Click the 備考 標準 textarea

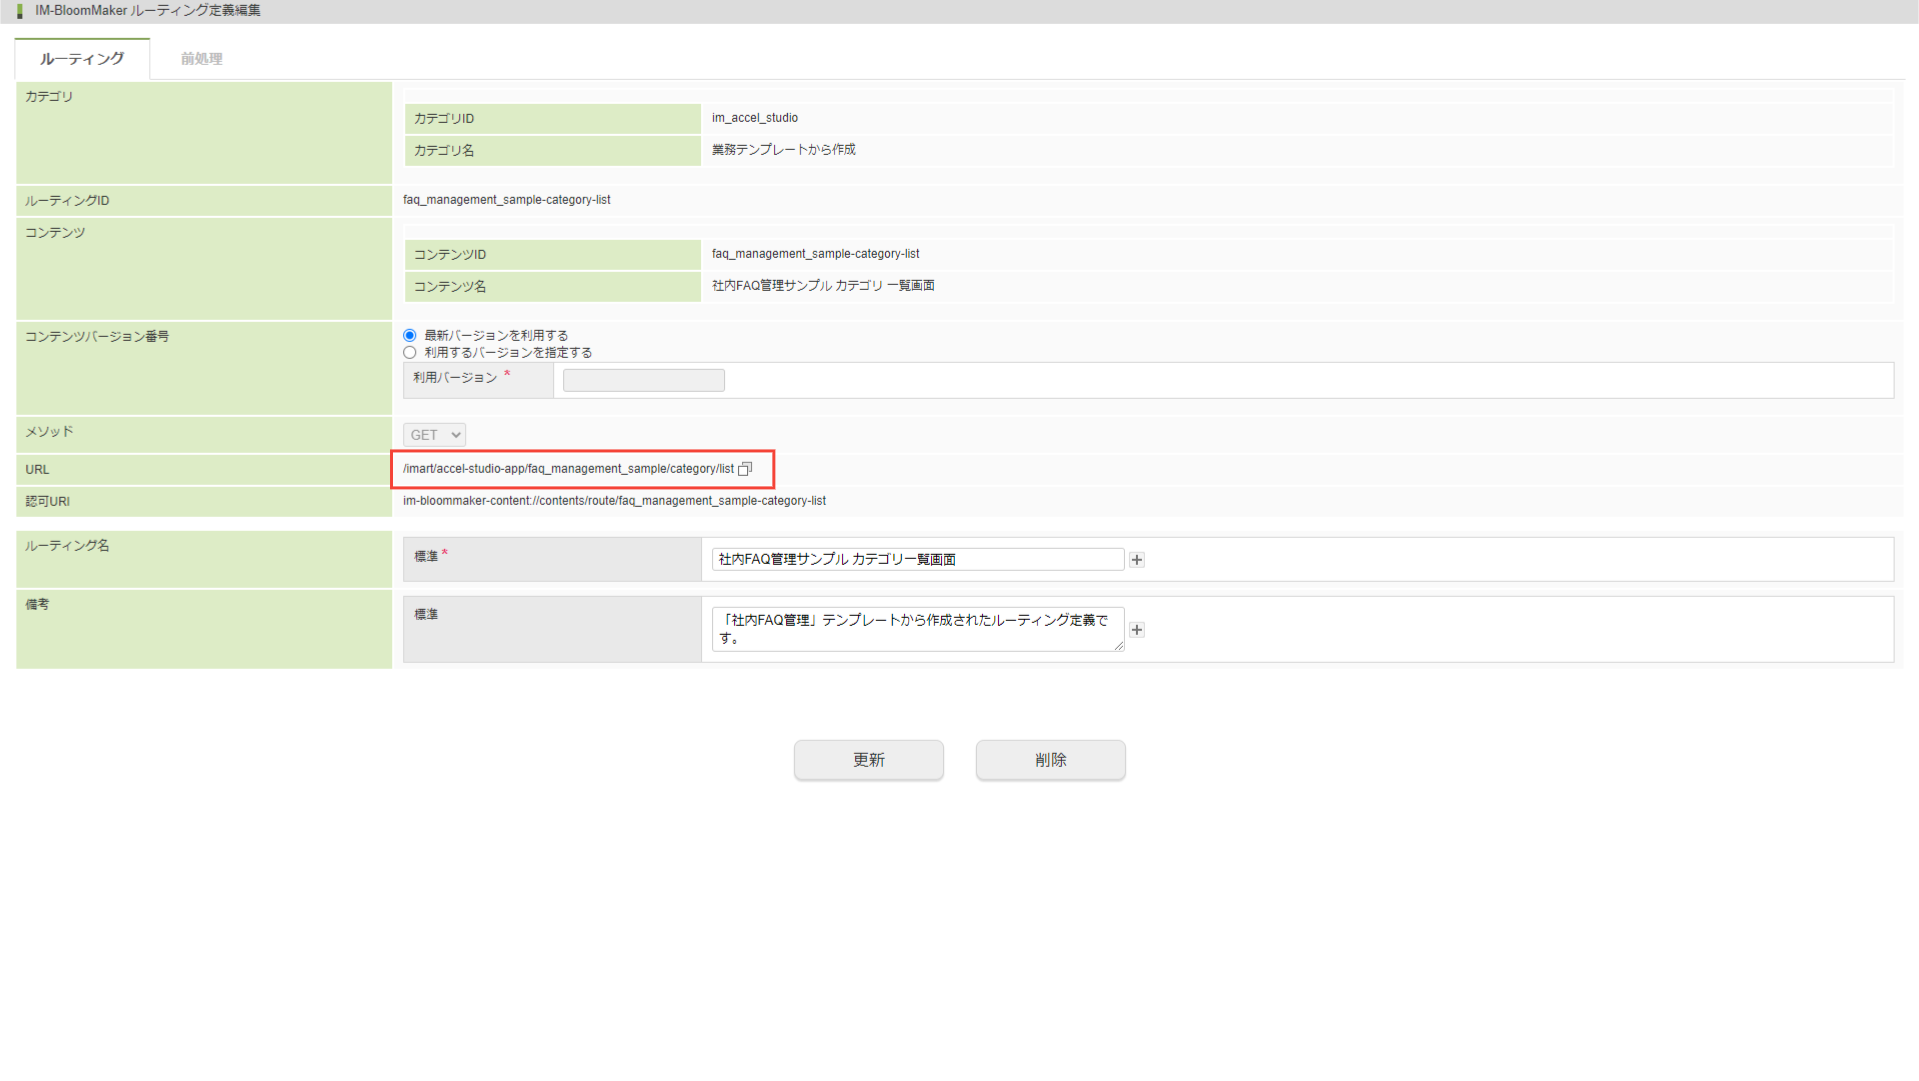(x=918, y=629)
